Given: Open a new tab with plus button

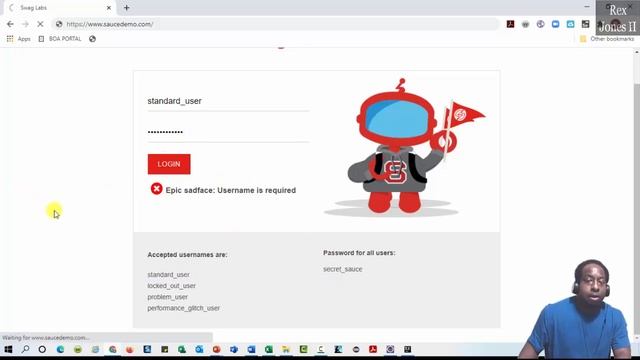Looking at the screenshot, I should tap(127, 8).
